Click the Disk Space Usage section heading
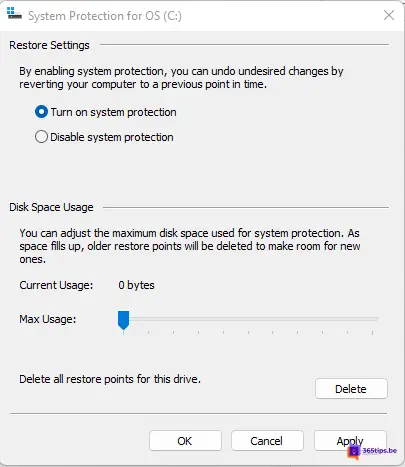 coord(51,207)
